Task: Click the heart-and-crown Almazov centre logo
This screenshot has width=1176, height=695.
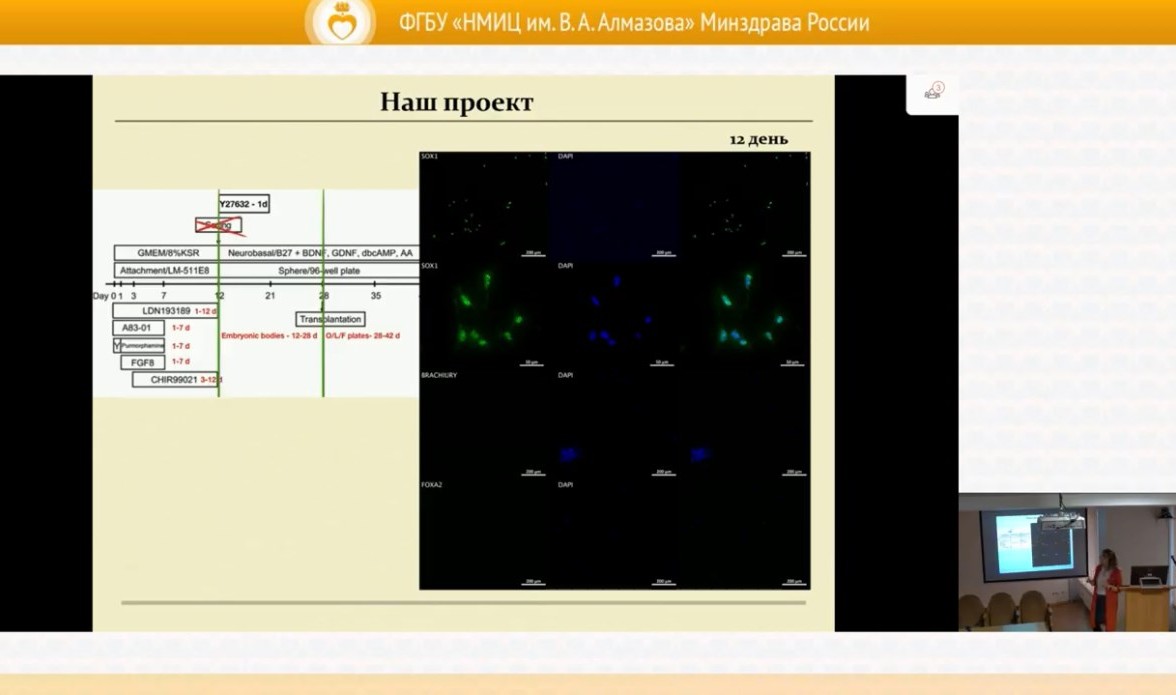Action: pos(341,23)
